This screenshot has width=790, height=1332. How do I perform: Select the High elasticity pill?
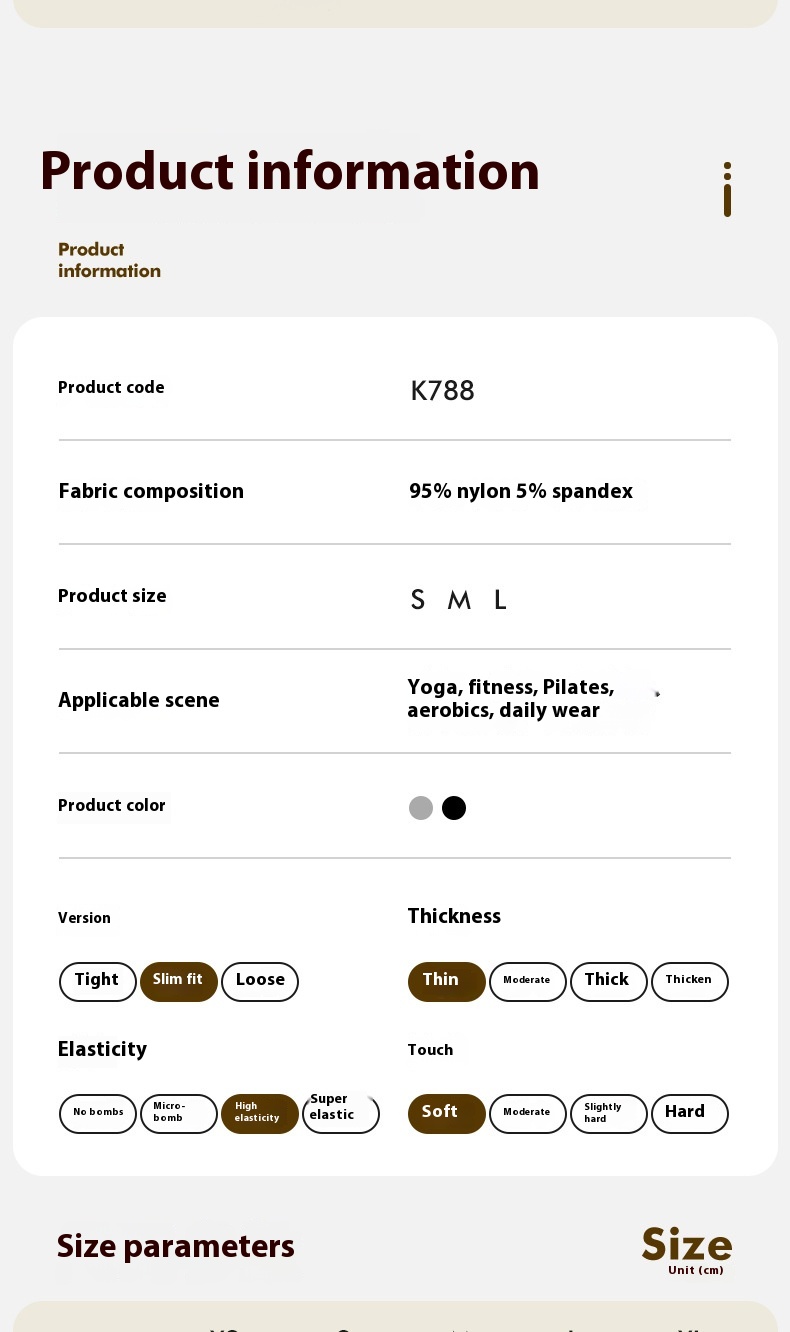pos(260,1113)
